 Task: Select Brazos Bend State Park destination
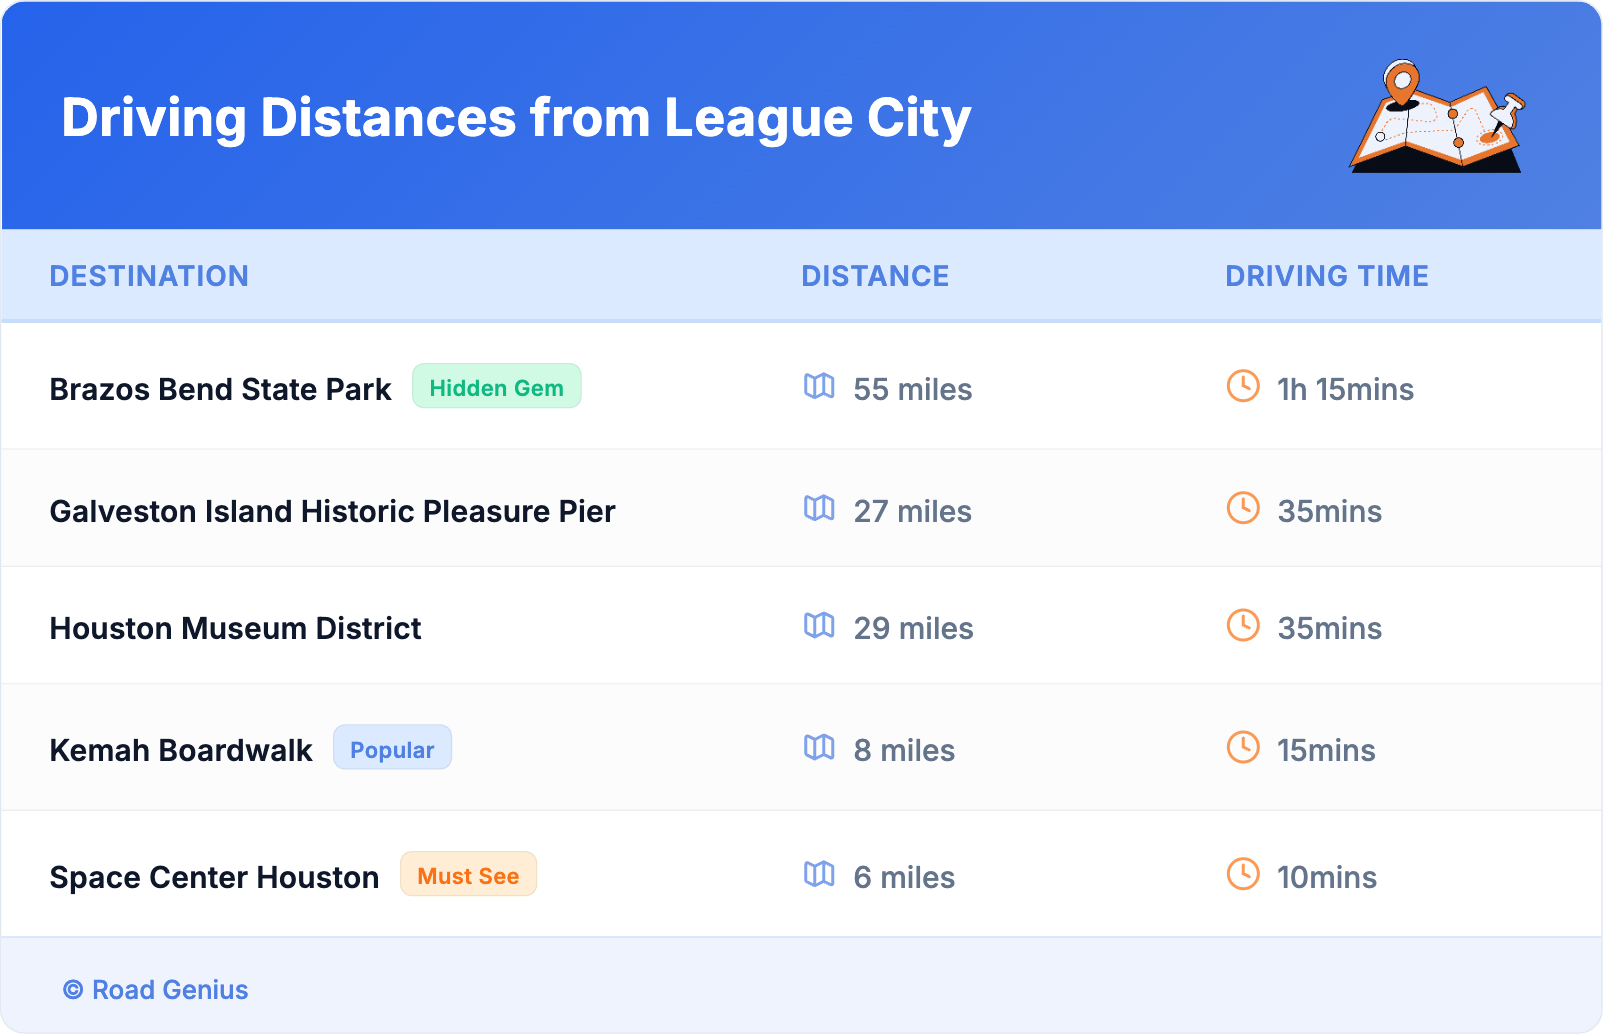220,389
